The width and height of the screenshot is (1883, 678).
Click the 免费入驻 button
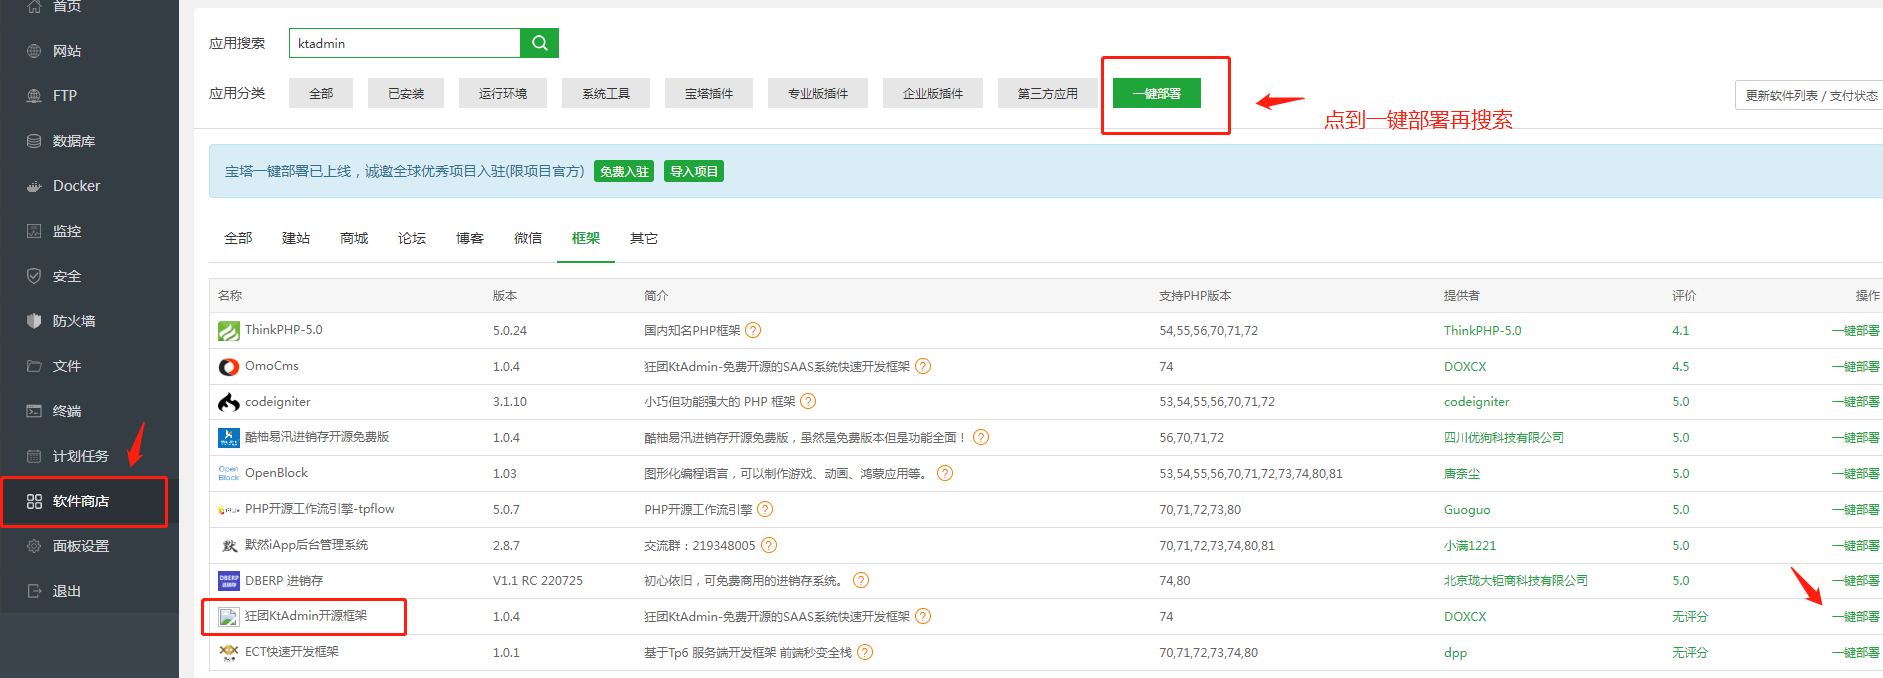(624, 171)
